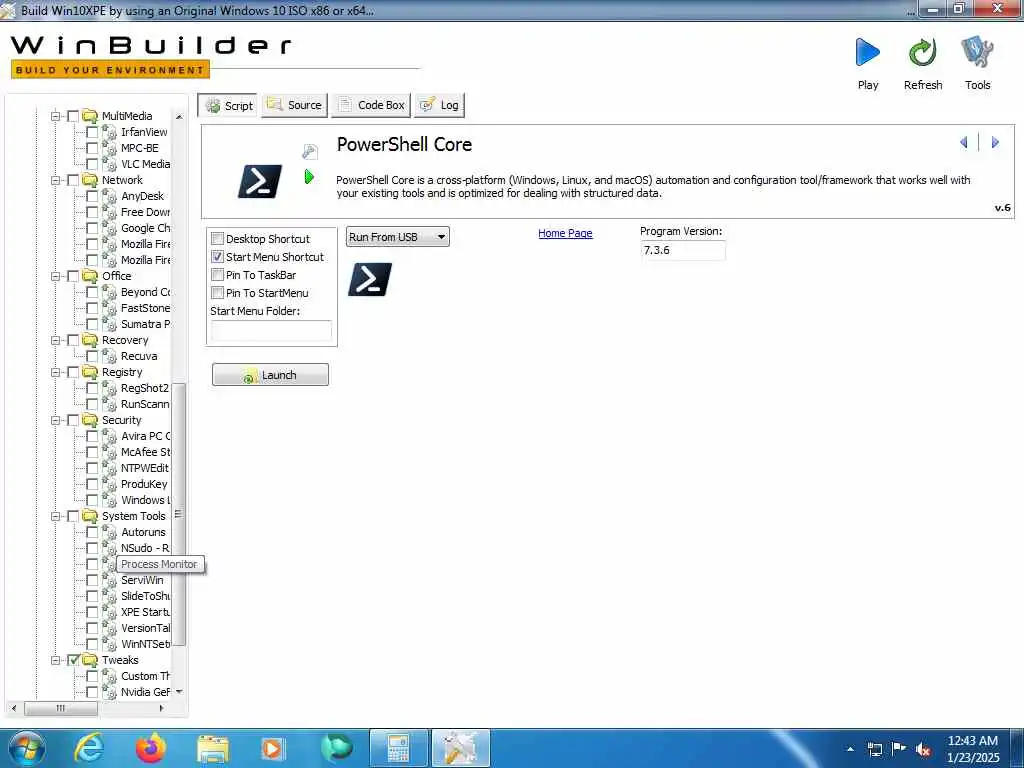Screen dimensions: 1024x768
Task: Click the Refresh icon
Action: coord(922,53)
